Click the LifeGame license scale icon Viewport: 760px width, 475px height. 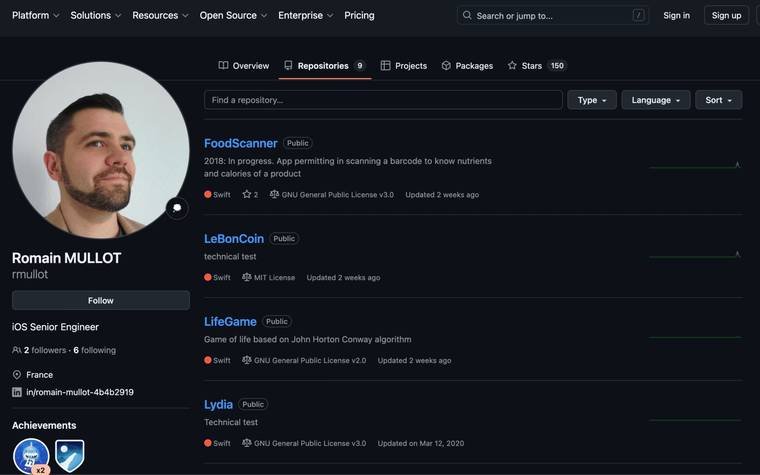[x=246, y=360]
